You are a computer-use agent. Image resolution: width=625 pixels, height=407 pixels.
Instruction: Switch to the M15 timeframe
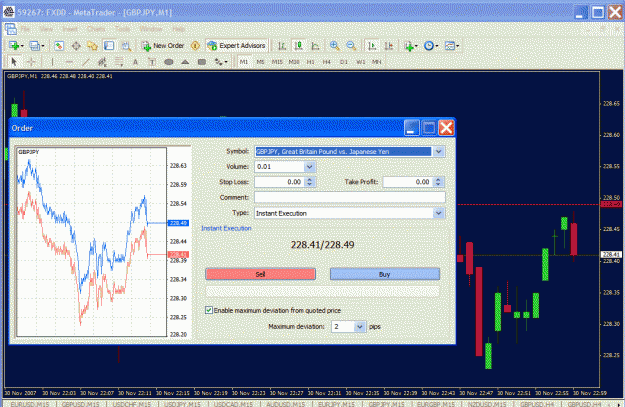[277, 62]
